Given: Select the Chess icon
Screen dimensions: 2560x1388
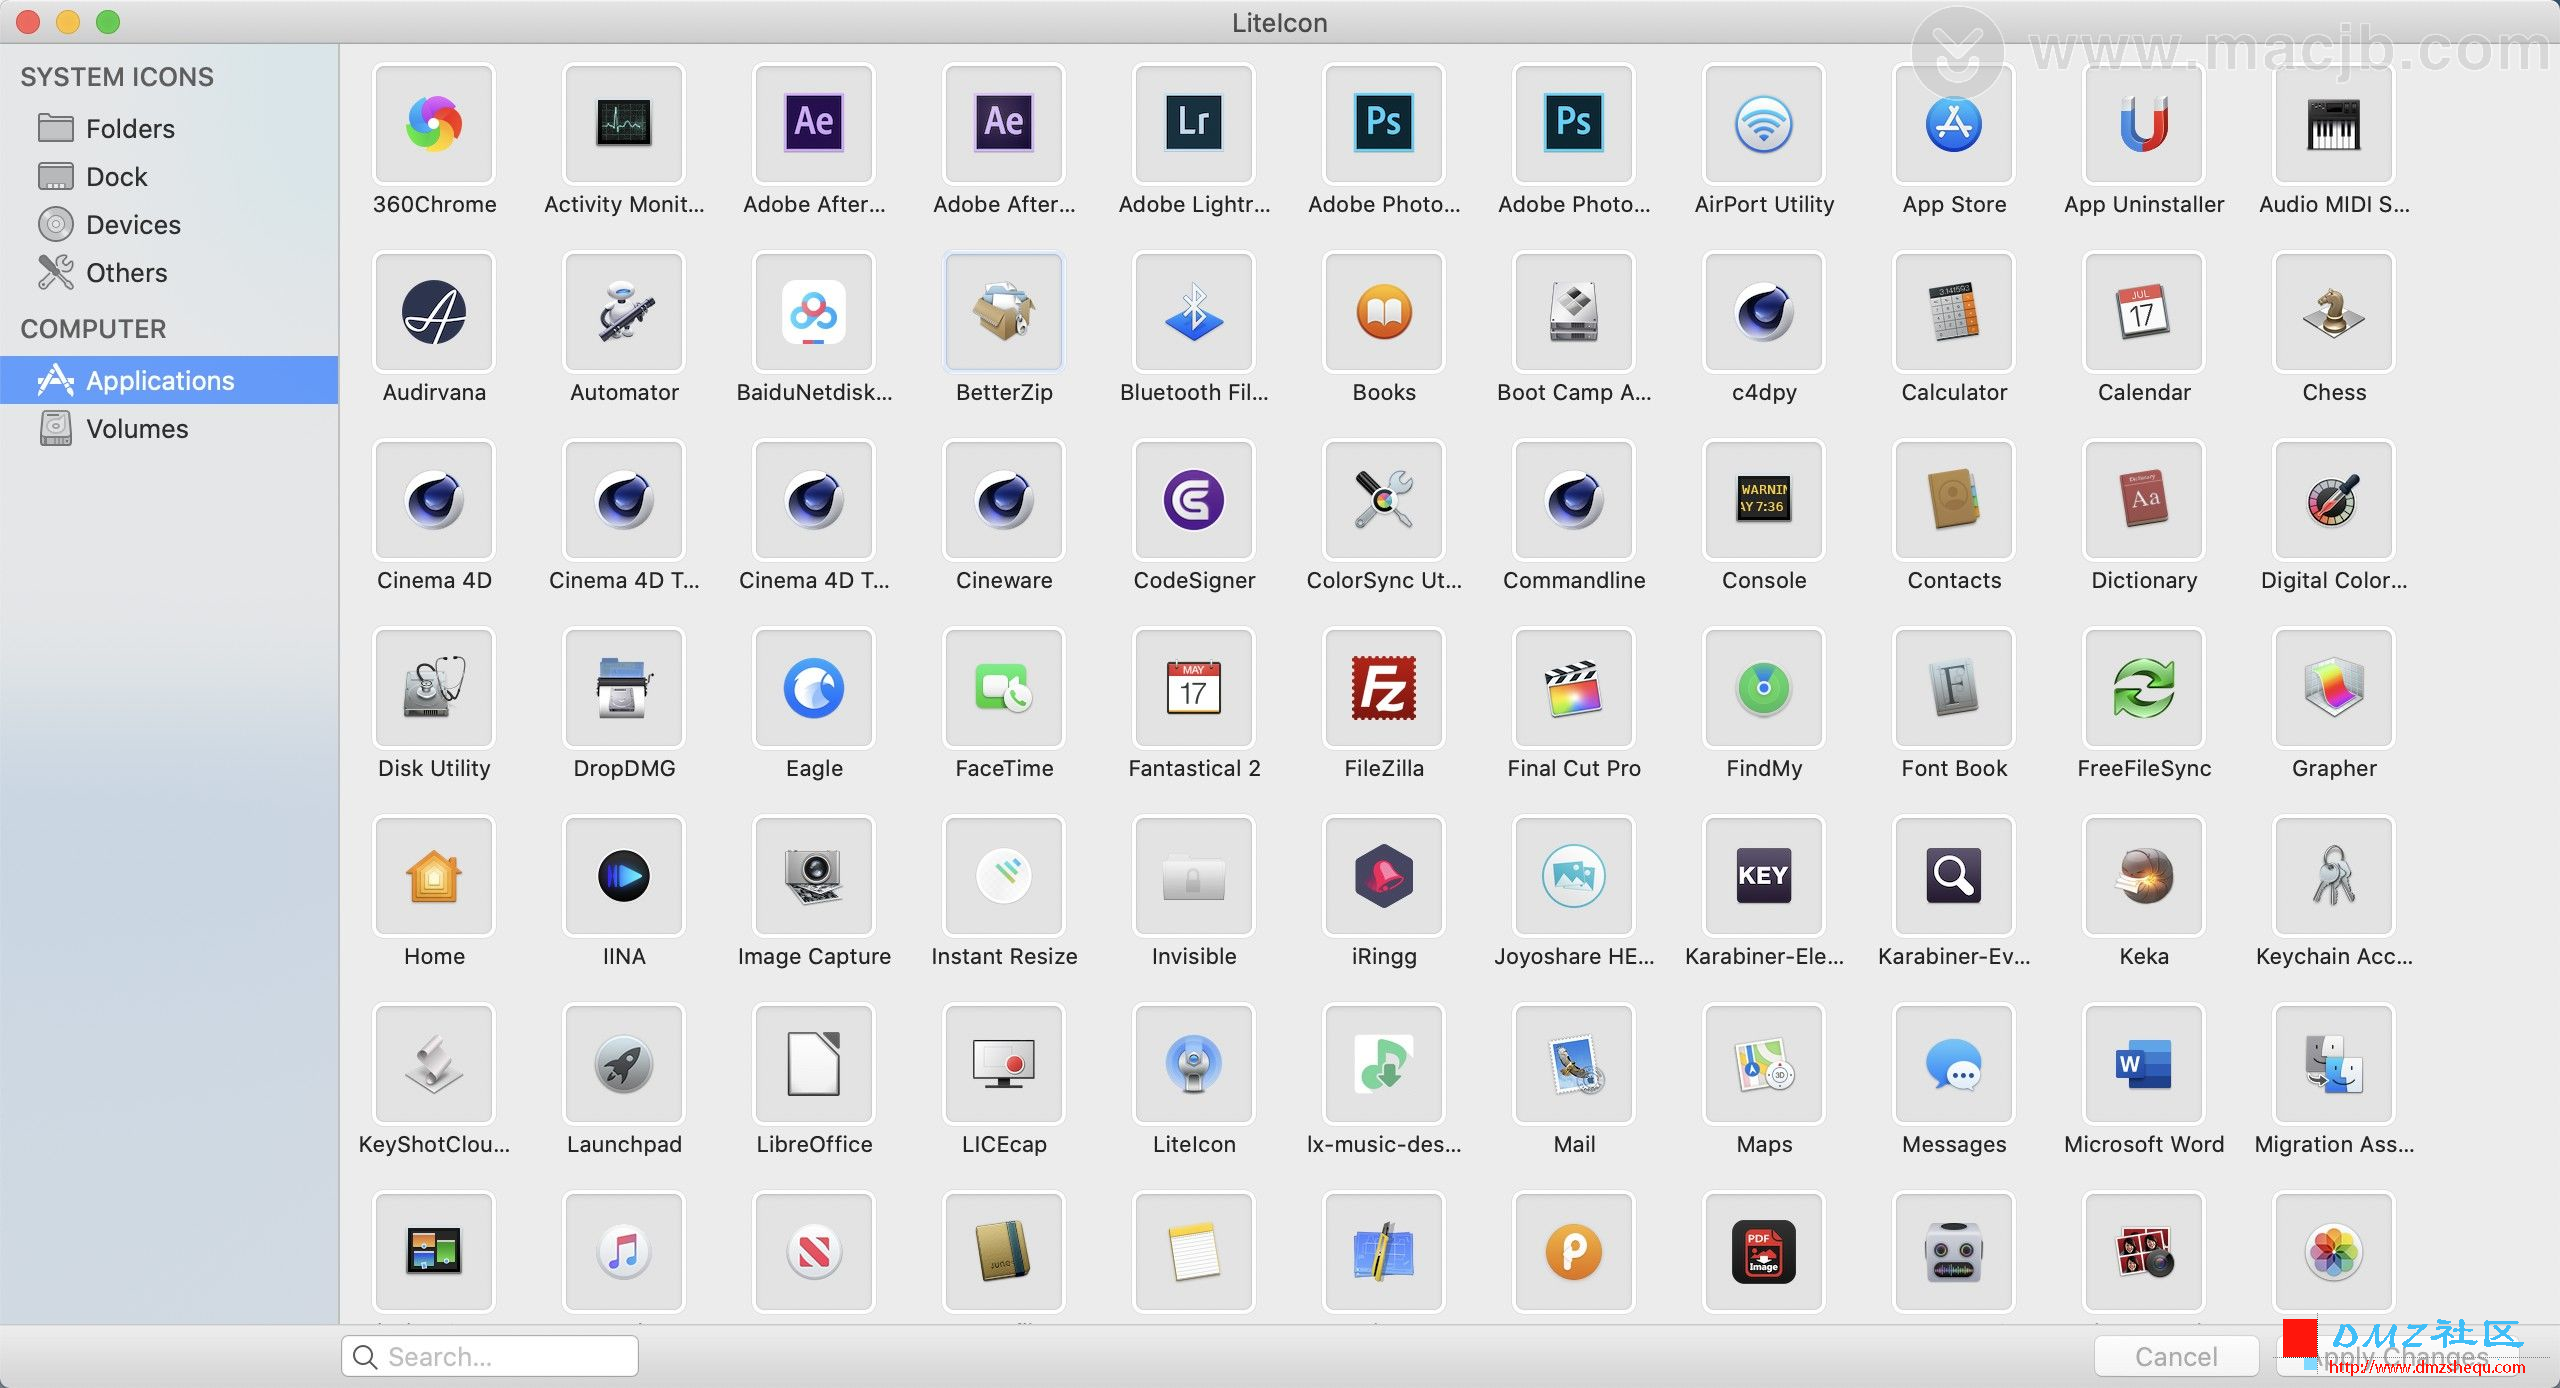Looking at the screenshot, I should [x=2334, y=312].
